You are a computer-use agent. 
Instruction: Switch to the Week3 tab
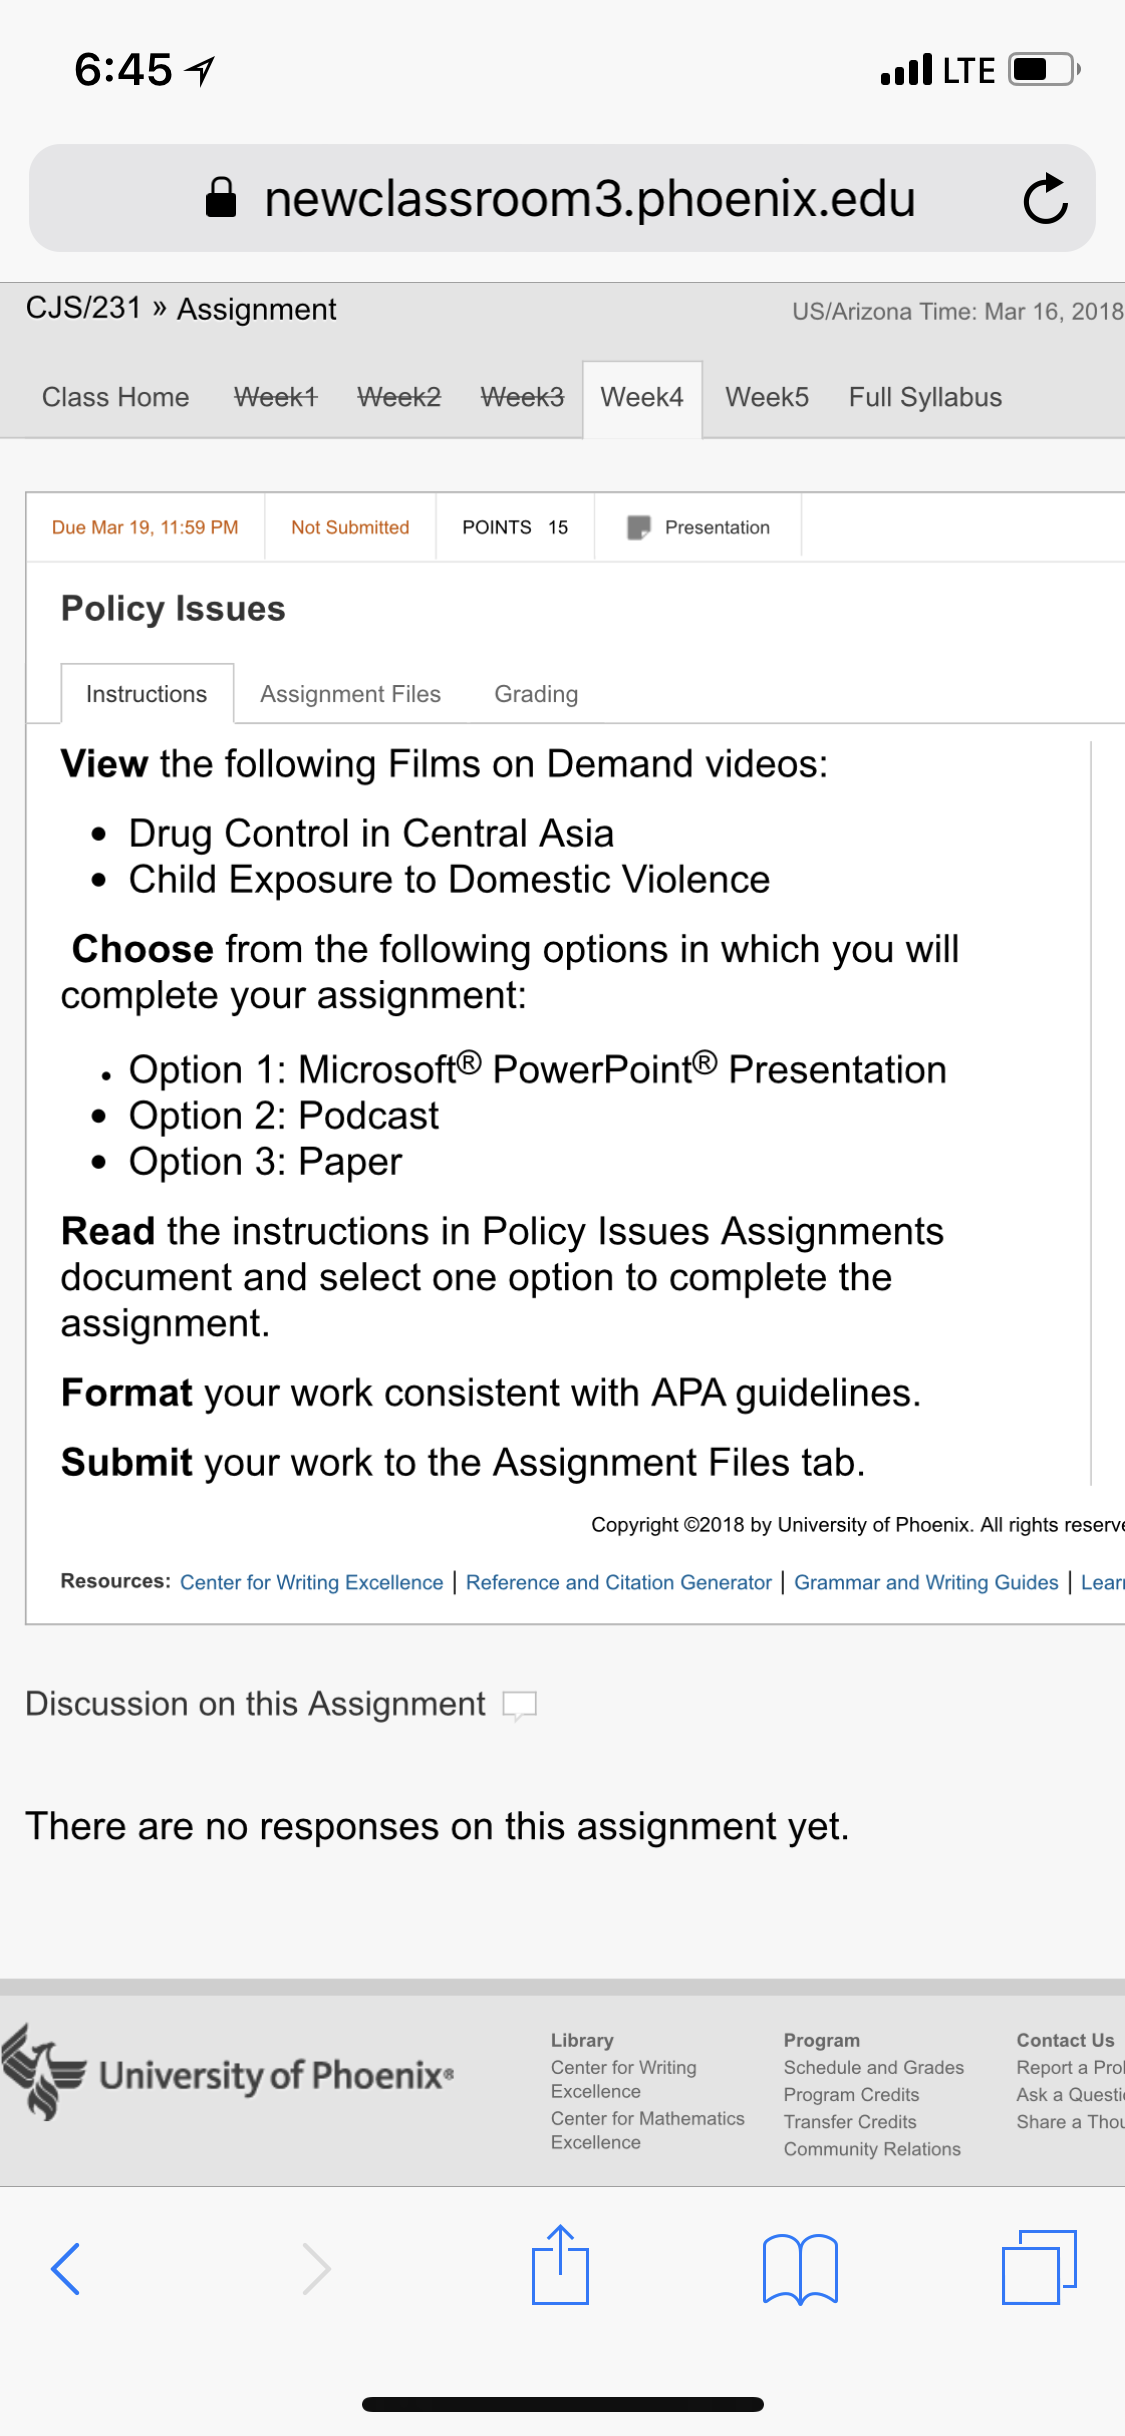tap(522, 397)
